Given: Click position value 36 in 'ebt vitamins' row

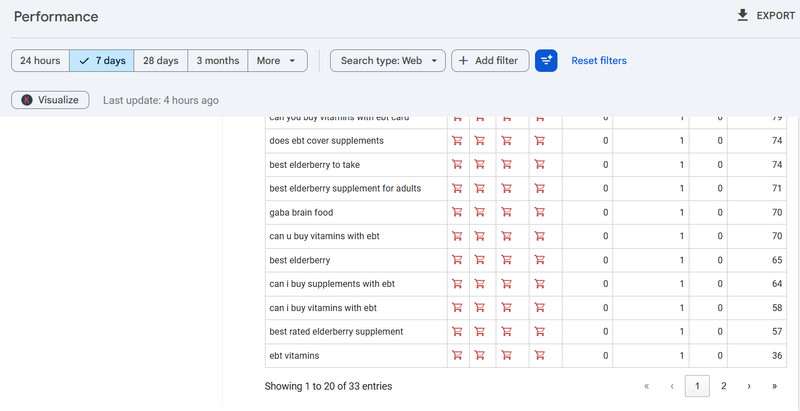Looking at the screenshot, I should (777, 355).
